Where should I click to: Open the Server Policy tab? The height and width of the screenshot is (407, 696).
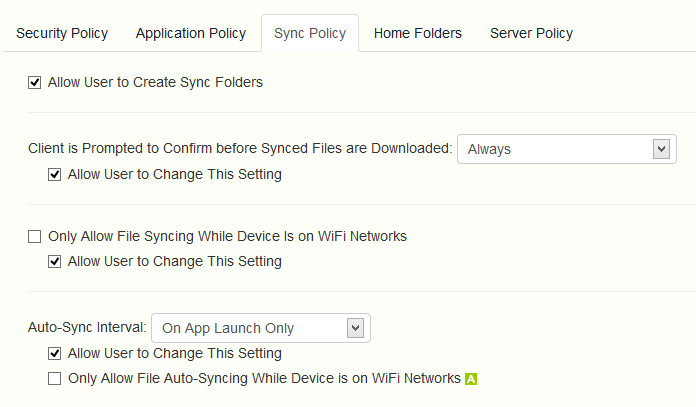click(x=531, y=33)
